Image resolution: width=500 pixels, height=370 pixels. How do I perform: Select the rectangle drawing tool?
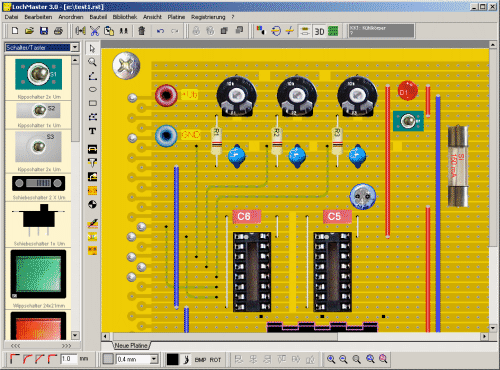pos(92,103)
